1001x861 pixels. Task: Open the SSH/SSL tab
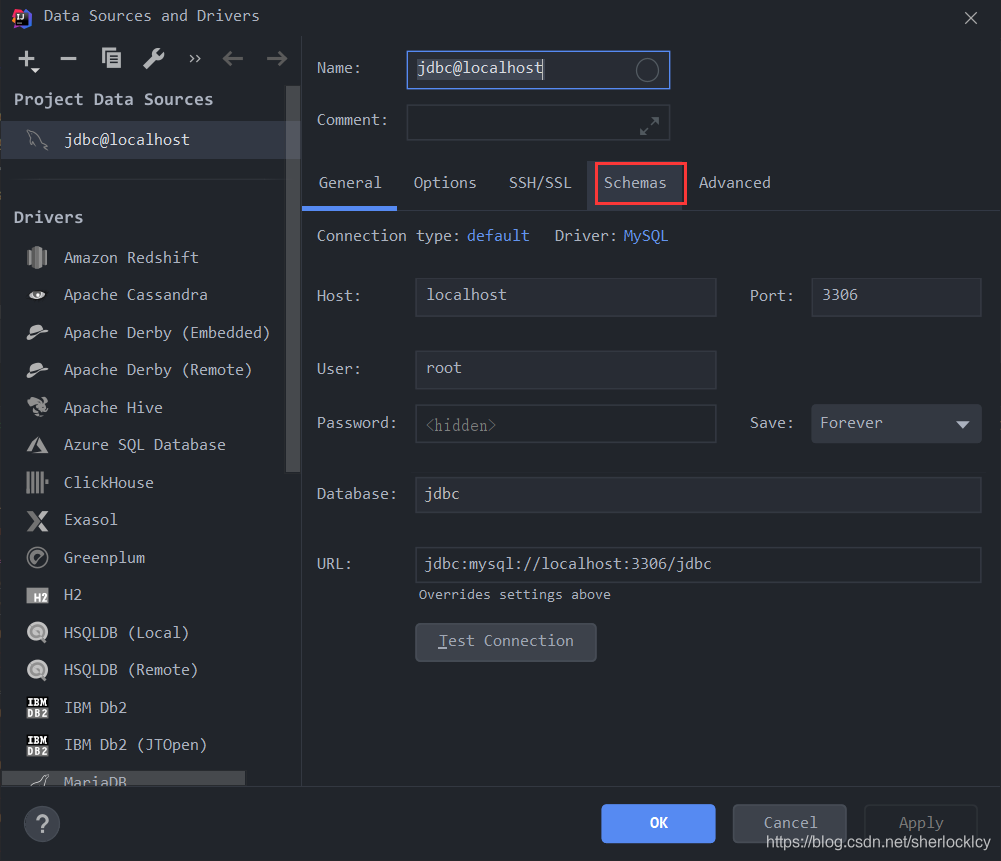click(540, 183)
